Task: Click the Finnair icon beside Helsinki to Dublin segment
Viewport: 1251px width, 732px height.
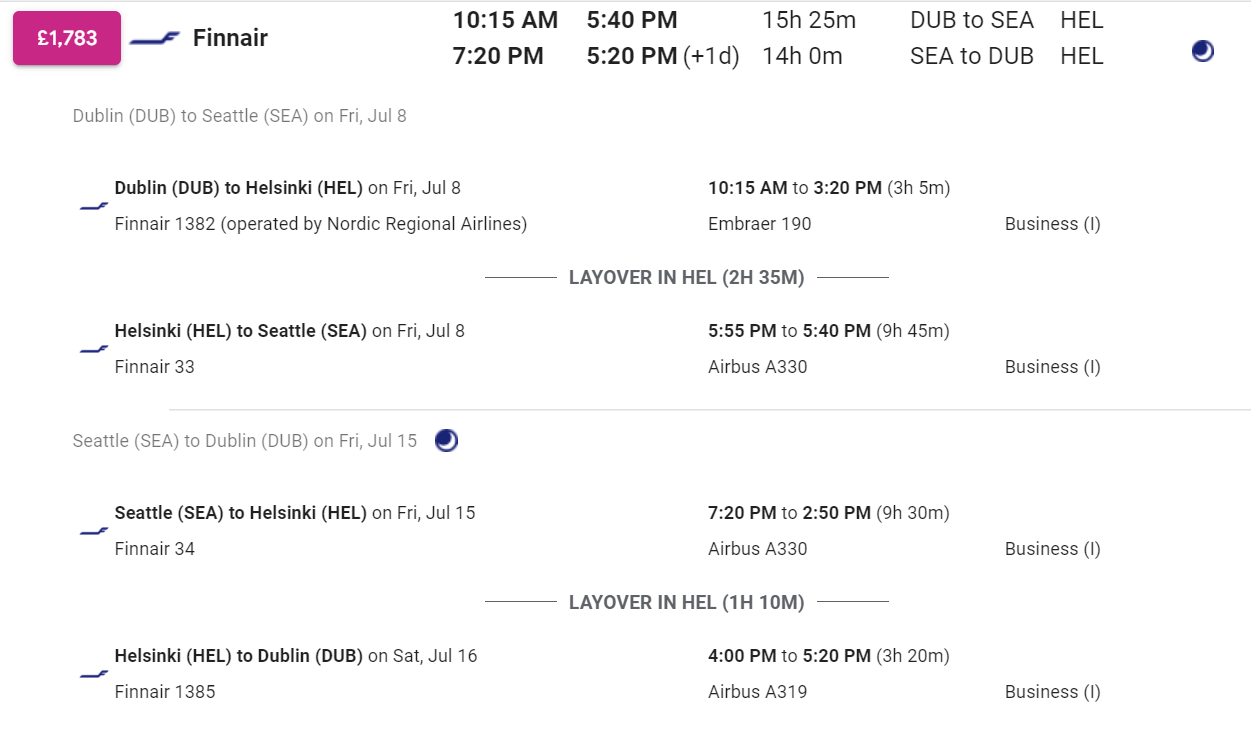Action: click(94, 674)
